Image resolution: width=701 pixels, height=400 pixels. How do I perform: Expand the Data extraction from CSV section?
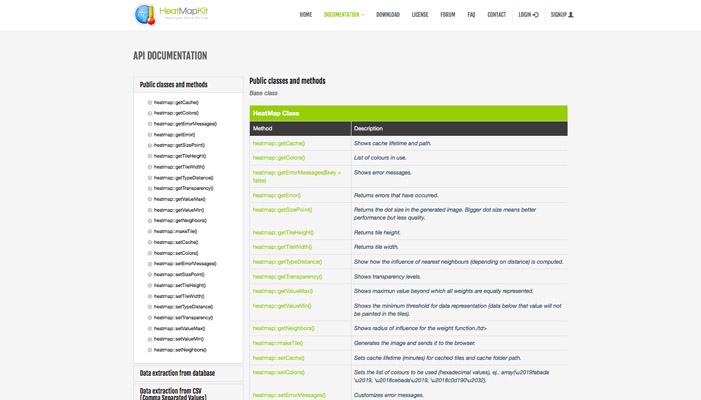pyautogui.click(x=188, y=393)
